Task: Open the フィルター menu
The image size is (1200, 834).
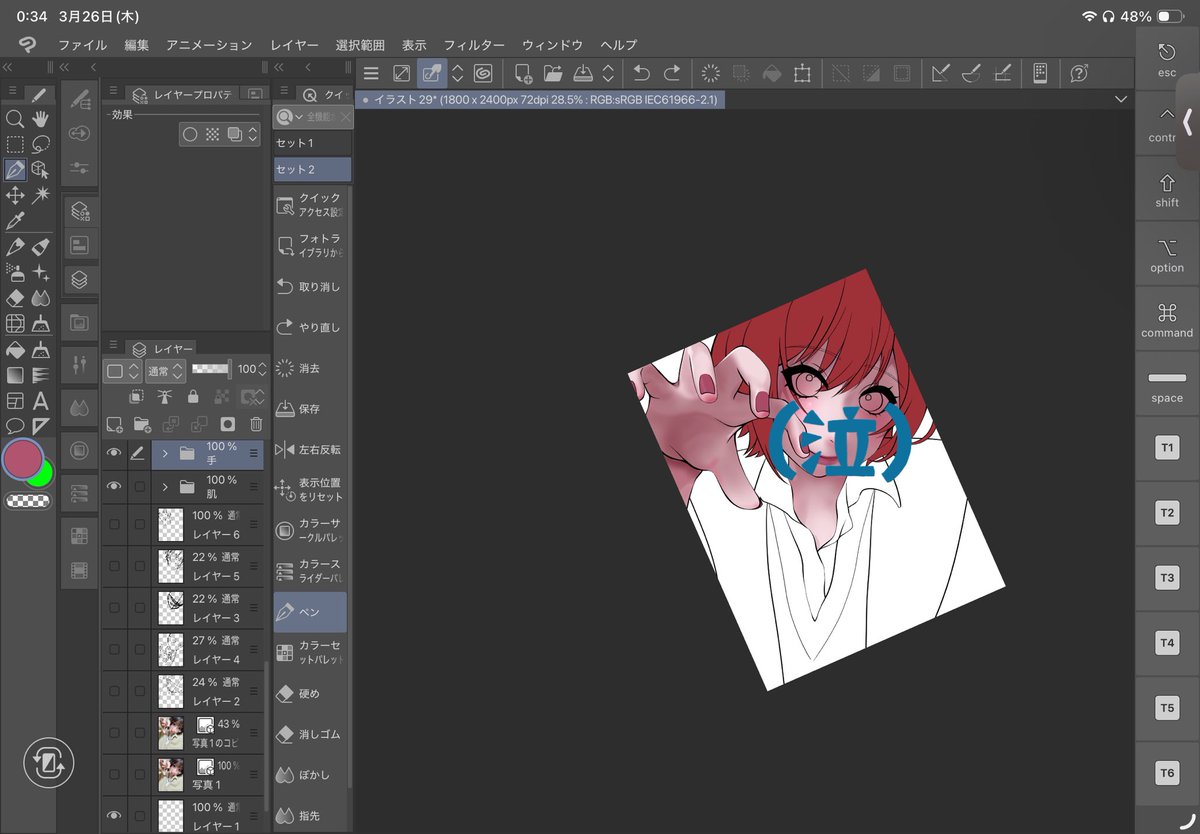Action: tap(474, 45)
